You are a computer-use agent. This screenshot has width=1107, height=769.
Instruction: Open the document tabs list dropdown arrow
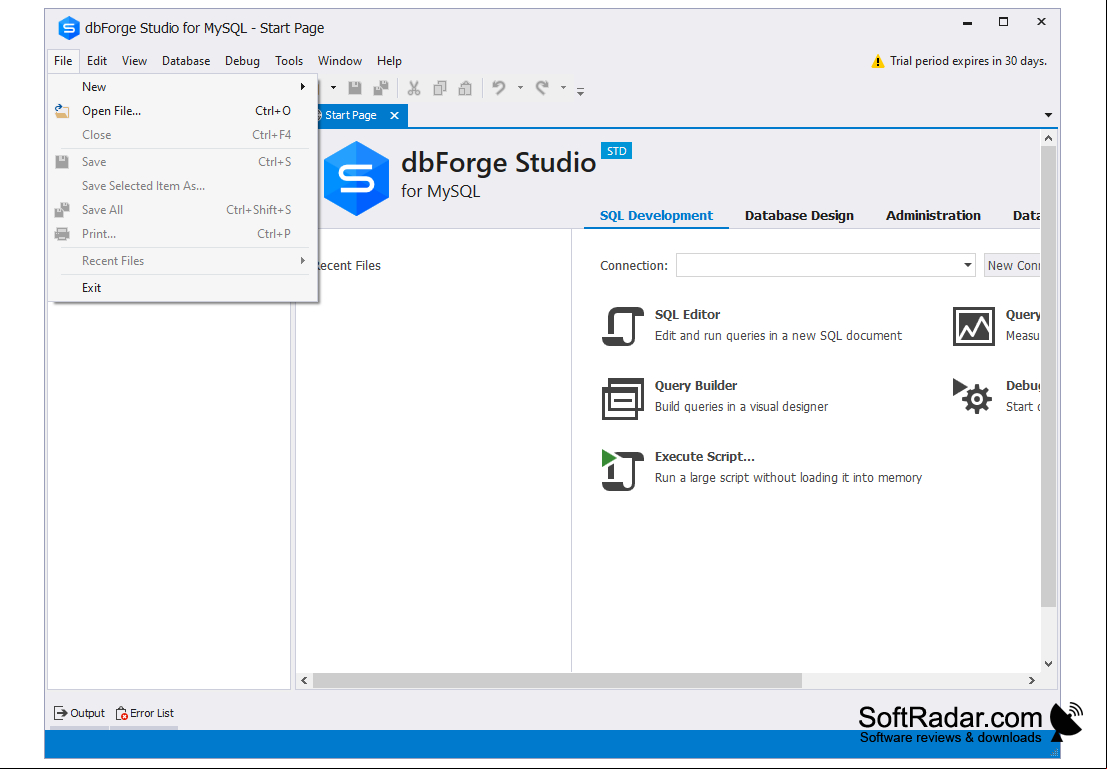click(1048, 115)
